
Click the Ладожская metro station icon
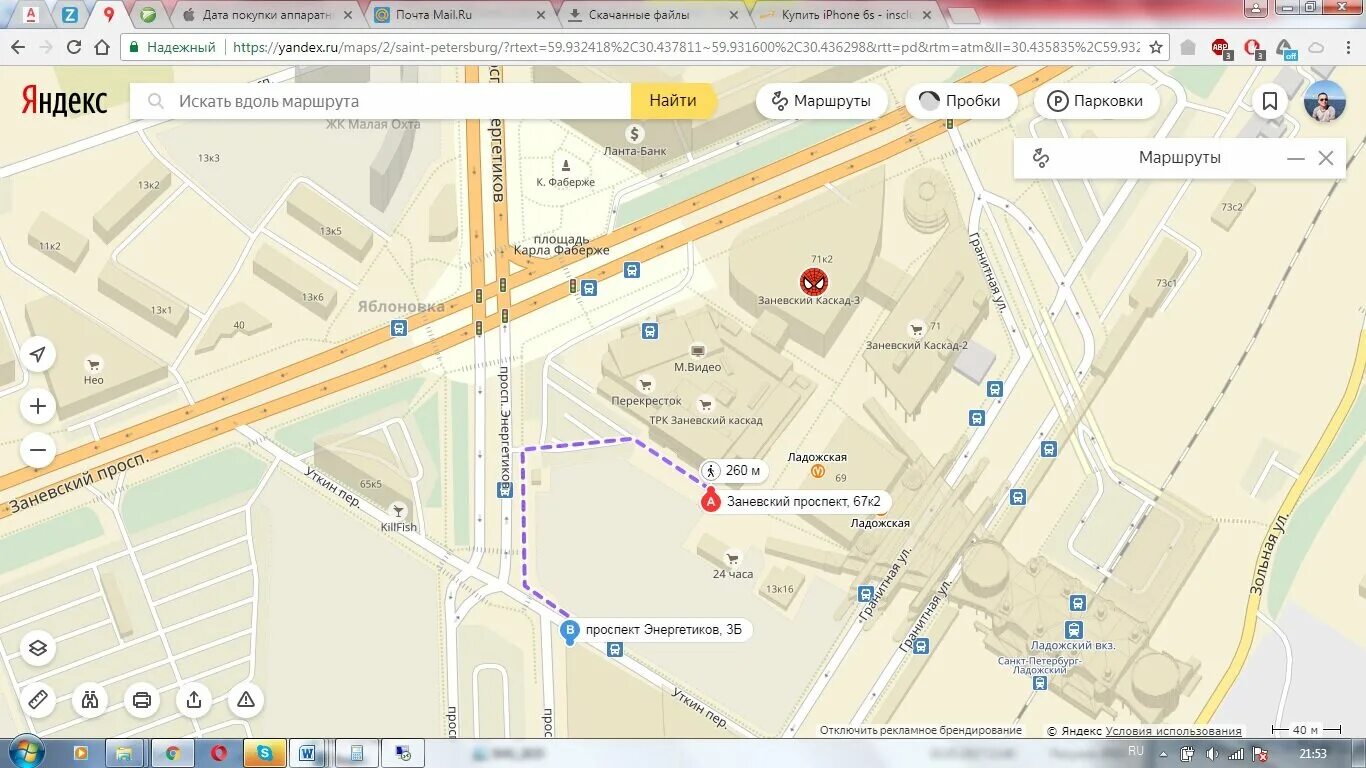817,472
